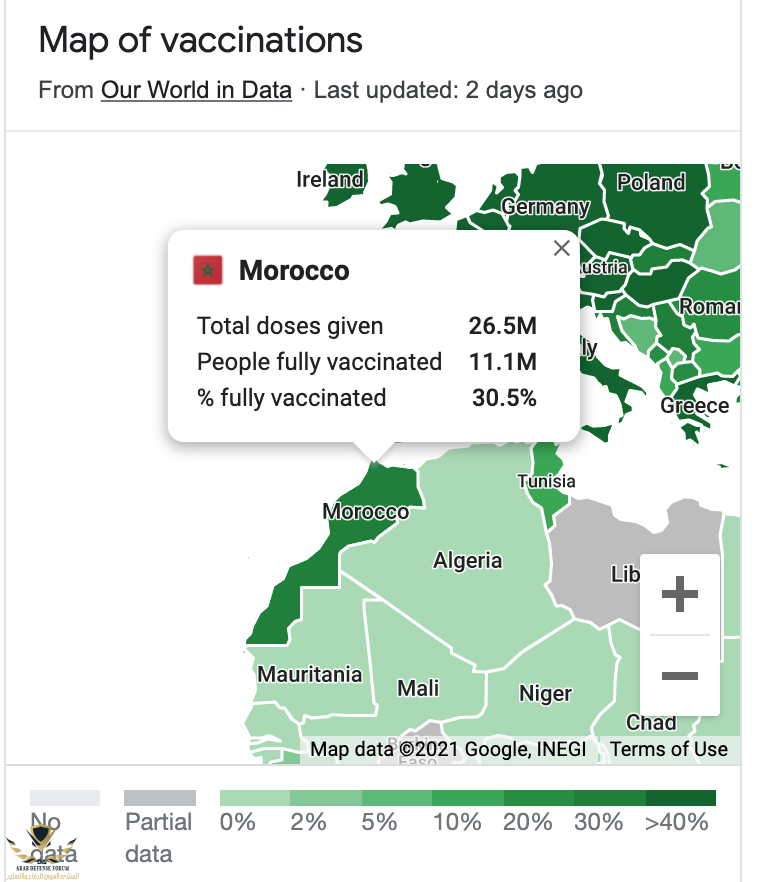The image size is (758, 882).
Task: Click Greece on the map
Action: [x=694, y=405]
